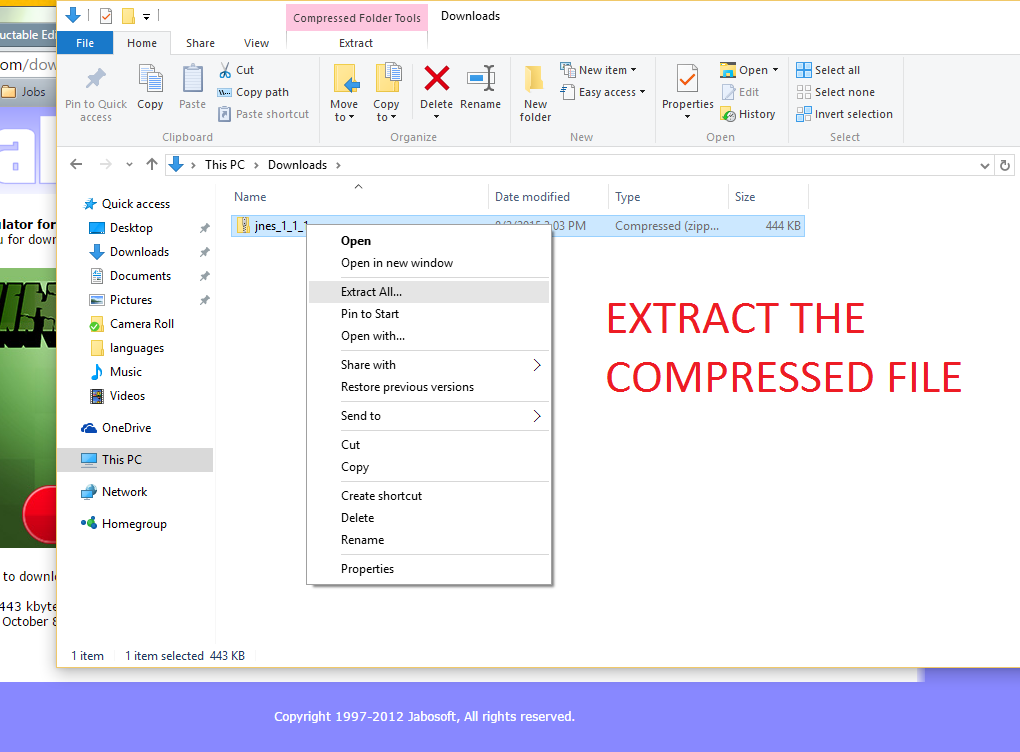Click the Rename icon in Organize group
This screenshot has width=1020, height=752.
[480, 79]
